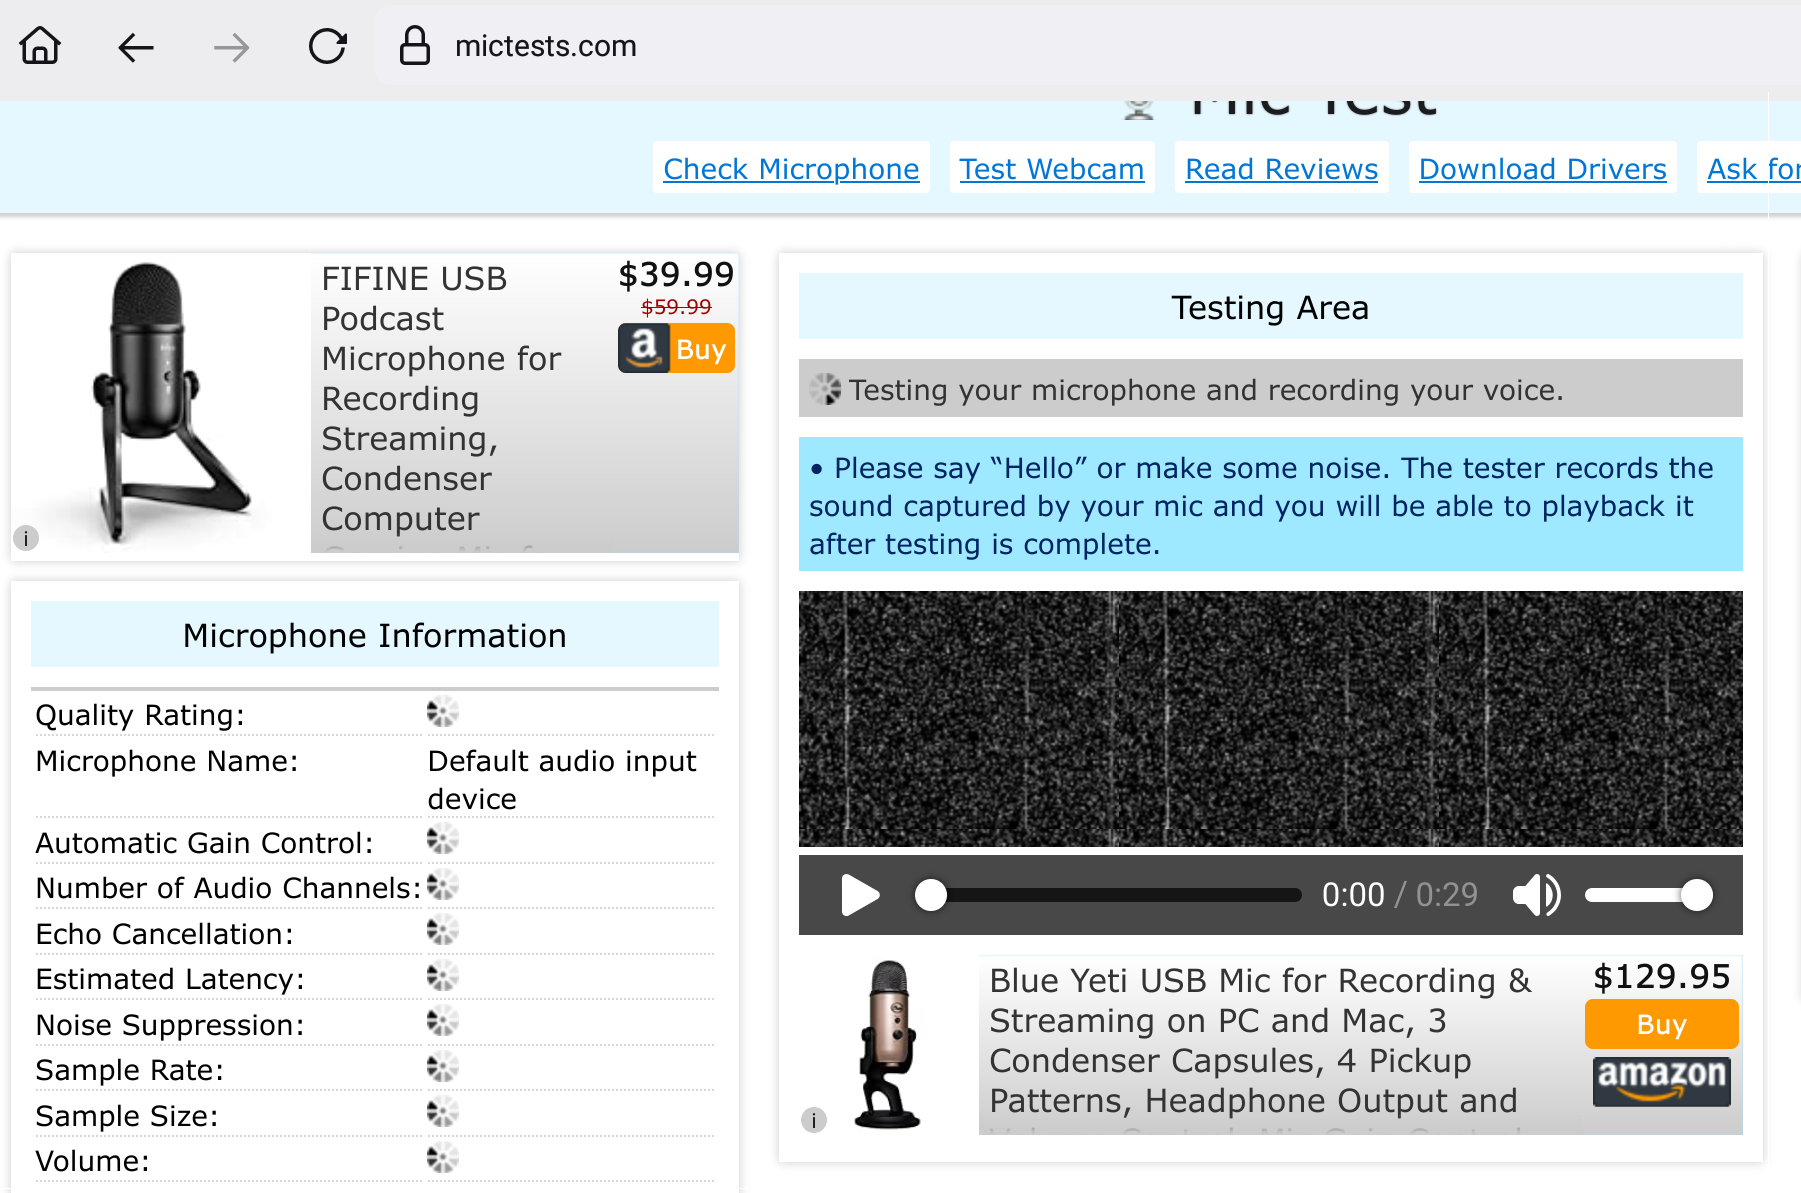Open the Check Microphone page
The height and width of the screenshot is (1193, 1801).
[x=791, y=168]
